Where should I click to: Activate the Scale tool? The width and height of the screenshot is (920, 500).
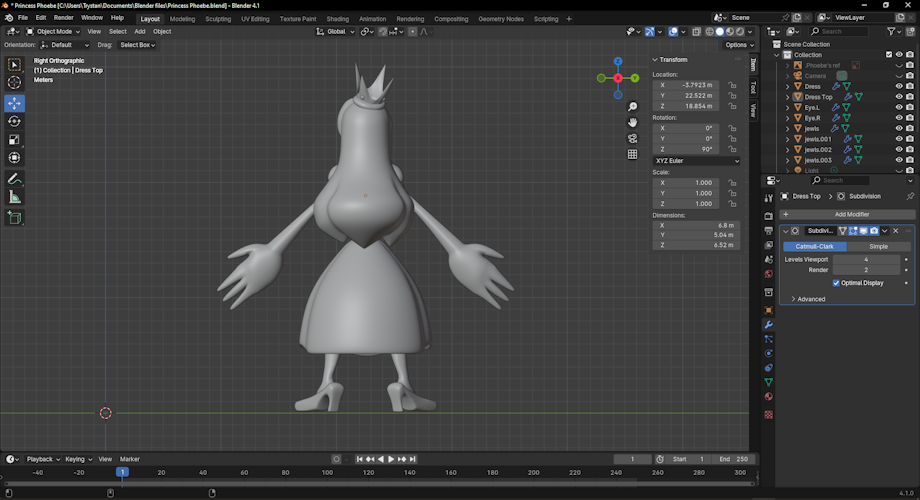pos(14,140)
